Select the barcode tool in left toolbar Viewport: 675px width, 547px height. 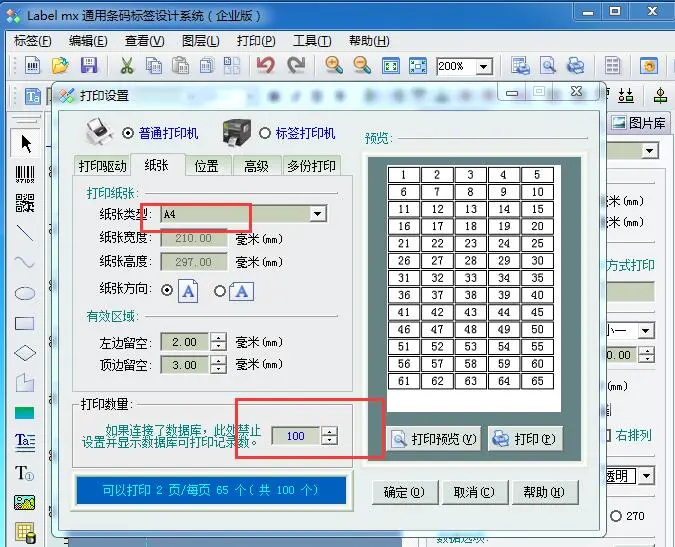coord(25,173)
